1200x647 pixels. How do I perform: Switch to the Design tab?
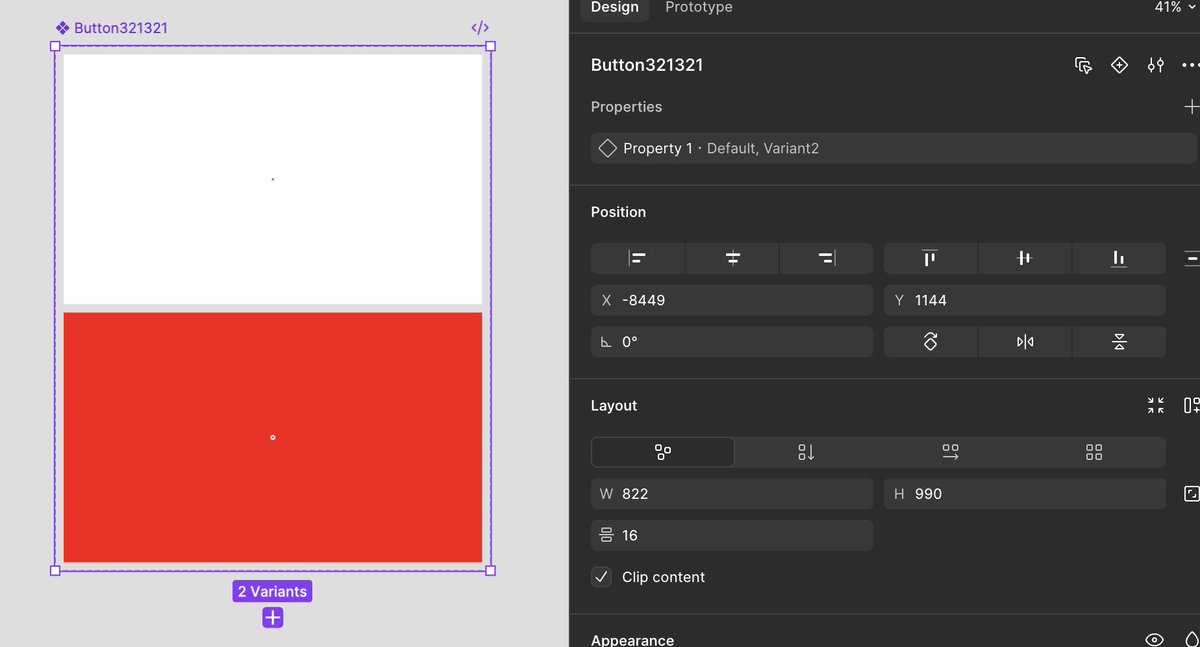(614, 8)
